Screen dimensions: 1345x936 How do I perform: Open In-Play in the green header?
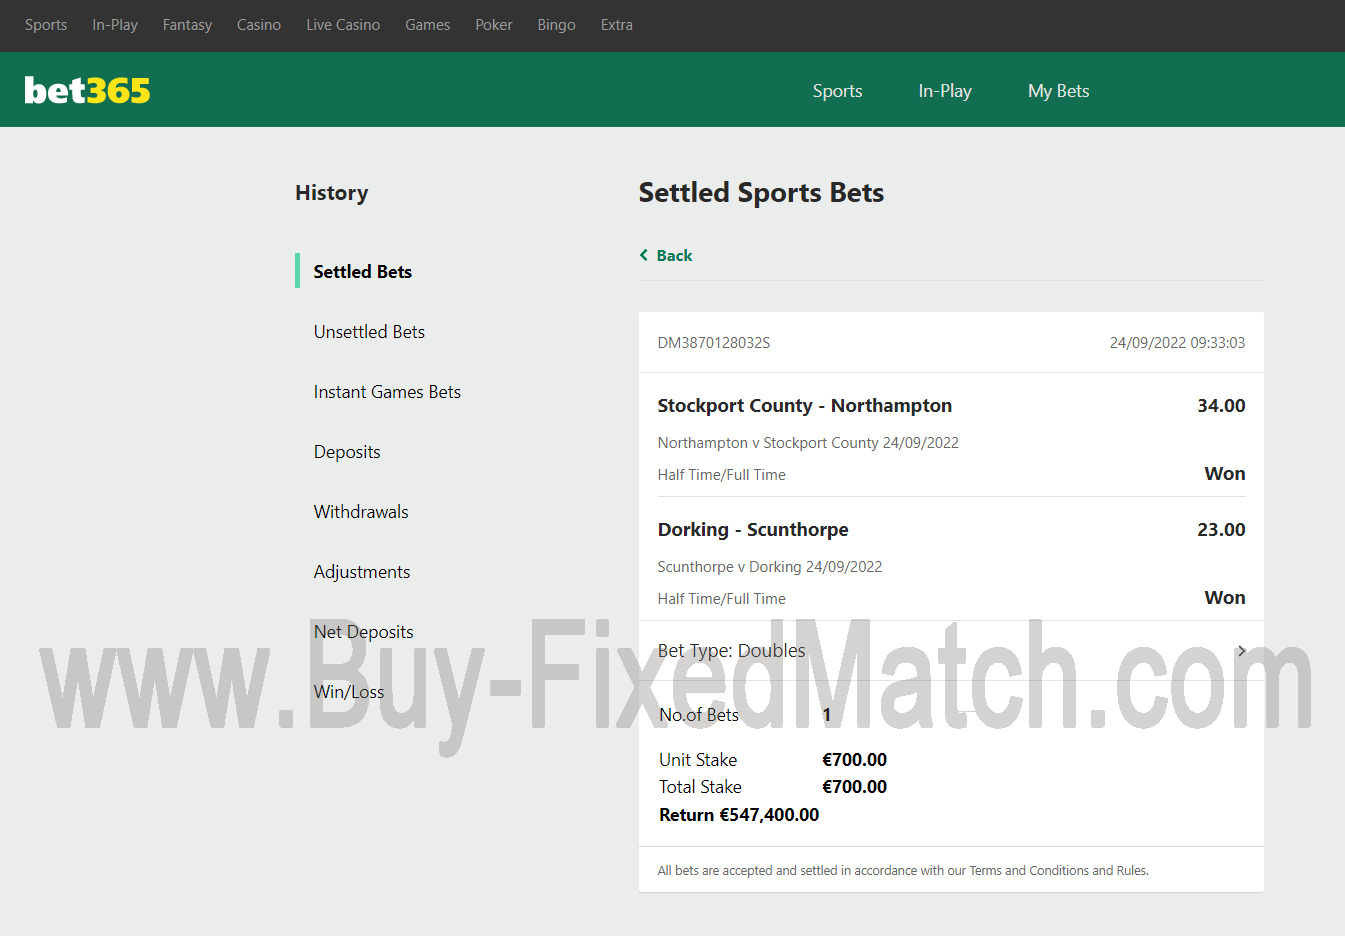click(945, 91)
